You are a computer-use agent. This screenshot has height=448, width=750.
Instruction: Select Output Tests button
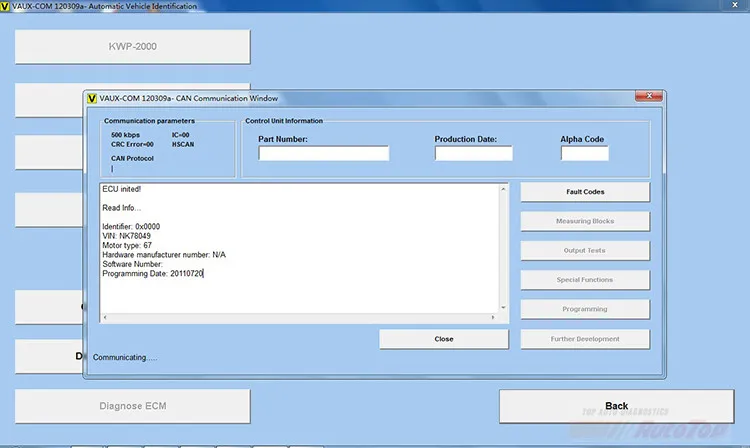tap(585, 251)
